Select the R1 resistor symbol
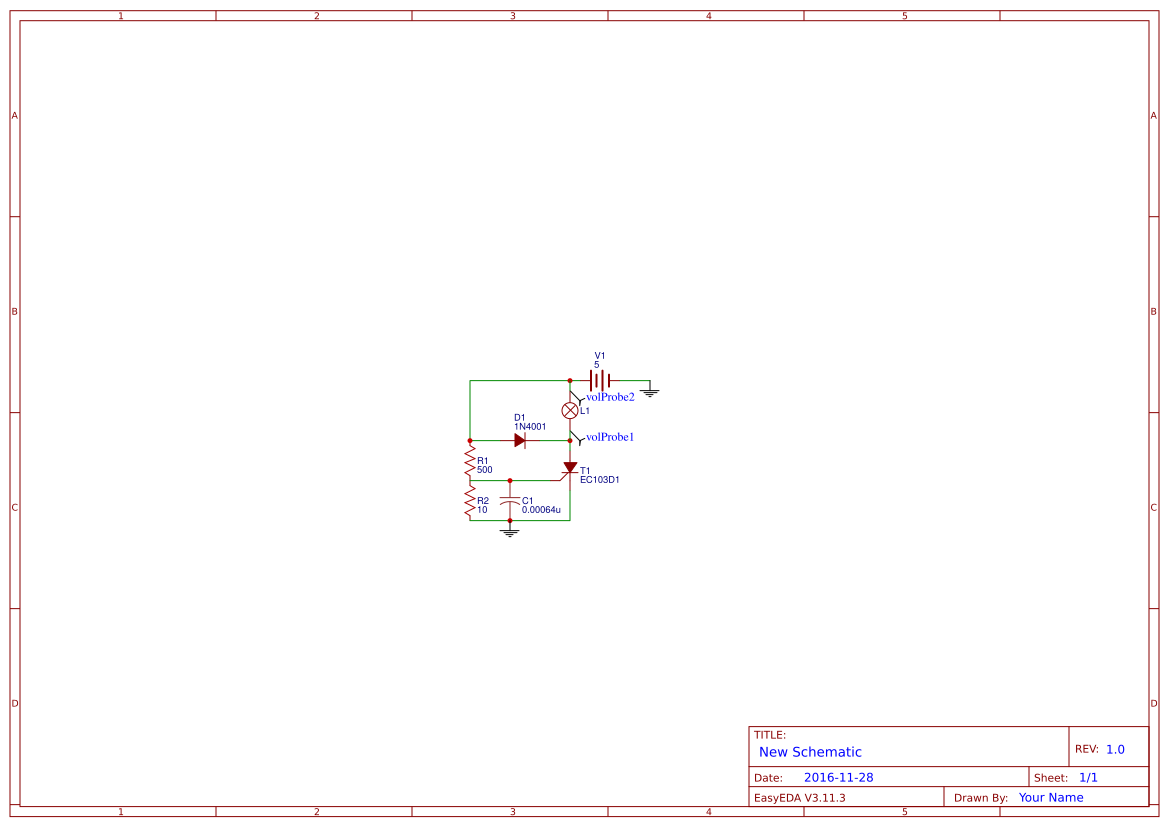The height and width of the screenshot is (827, 1169). coord(470,461)
